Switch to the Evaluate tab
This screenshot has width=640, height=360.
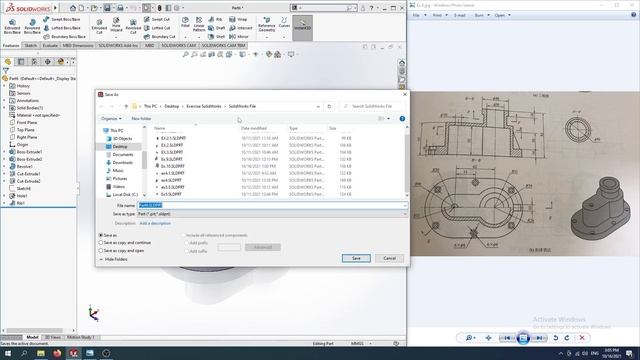tap(50, 46)
